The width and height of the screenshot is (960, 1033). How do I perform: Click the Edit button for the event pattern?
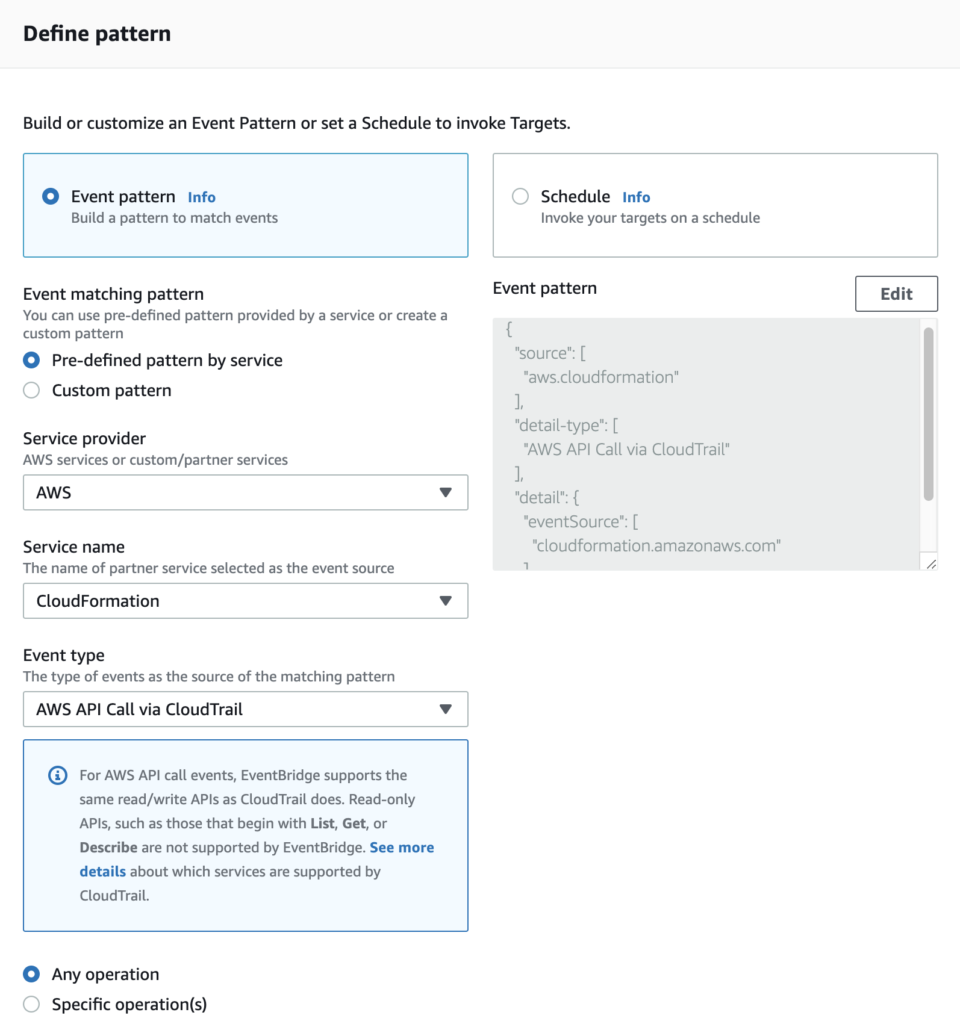click(895, 293)
